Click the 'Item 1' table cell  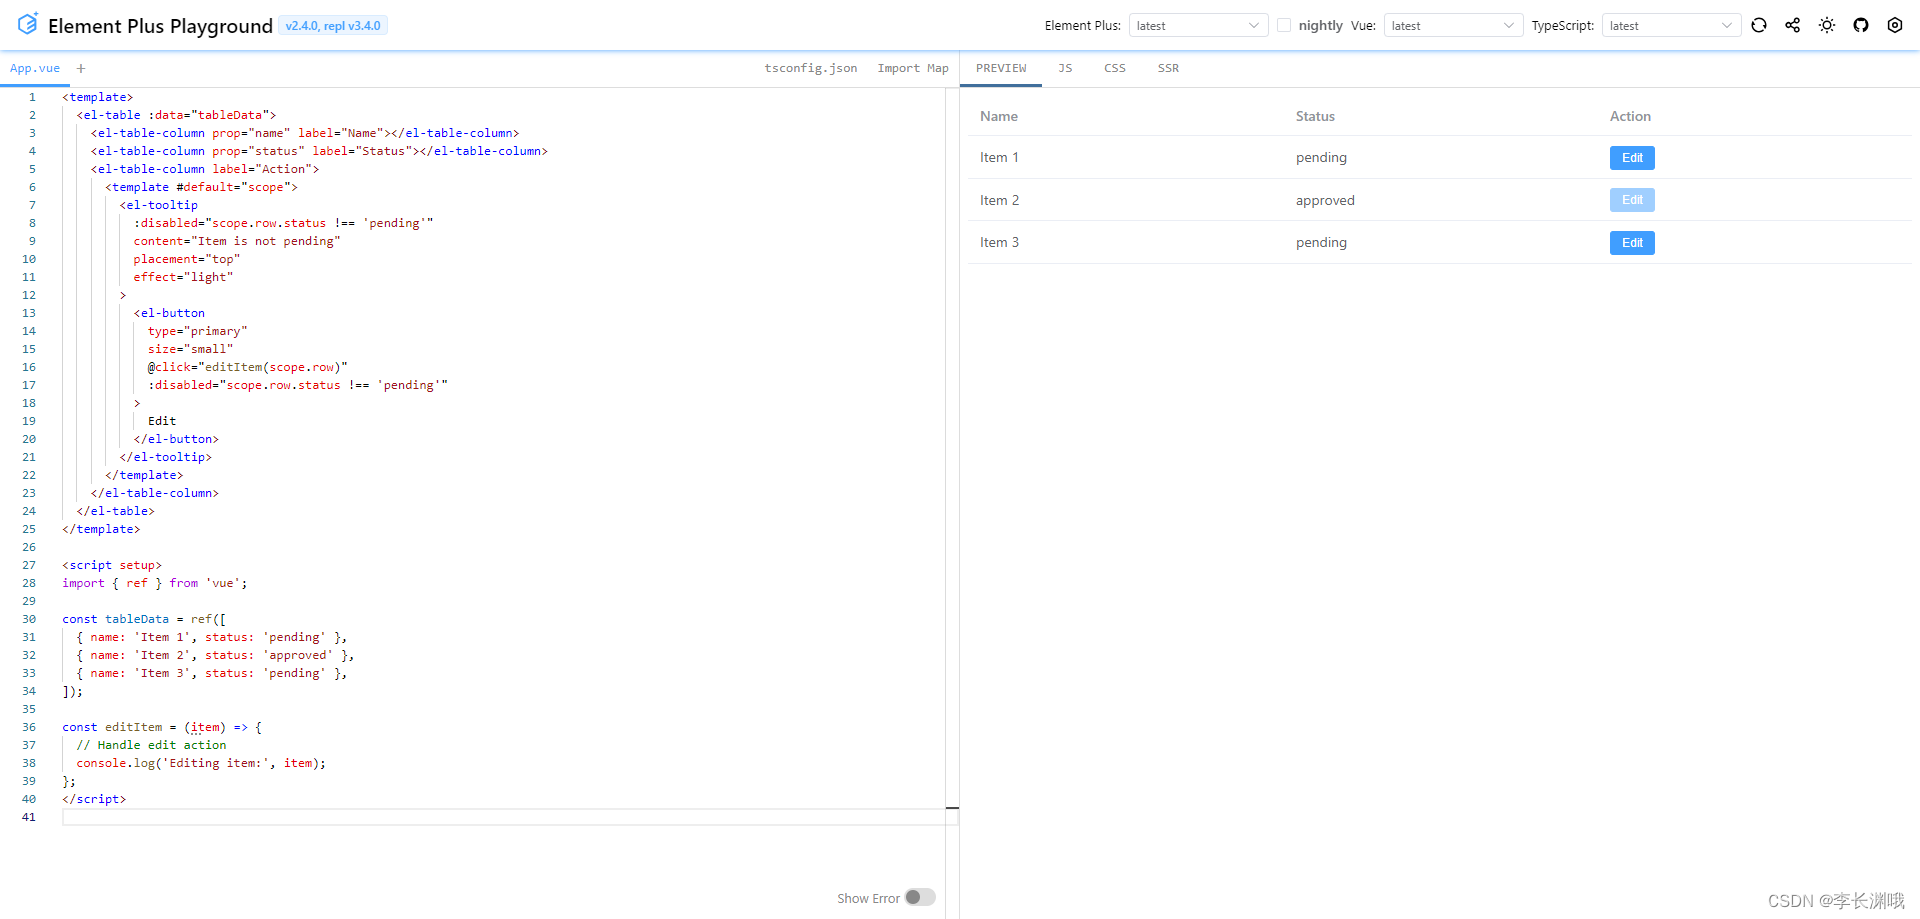(999, 157)
